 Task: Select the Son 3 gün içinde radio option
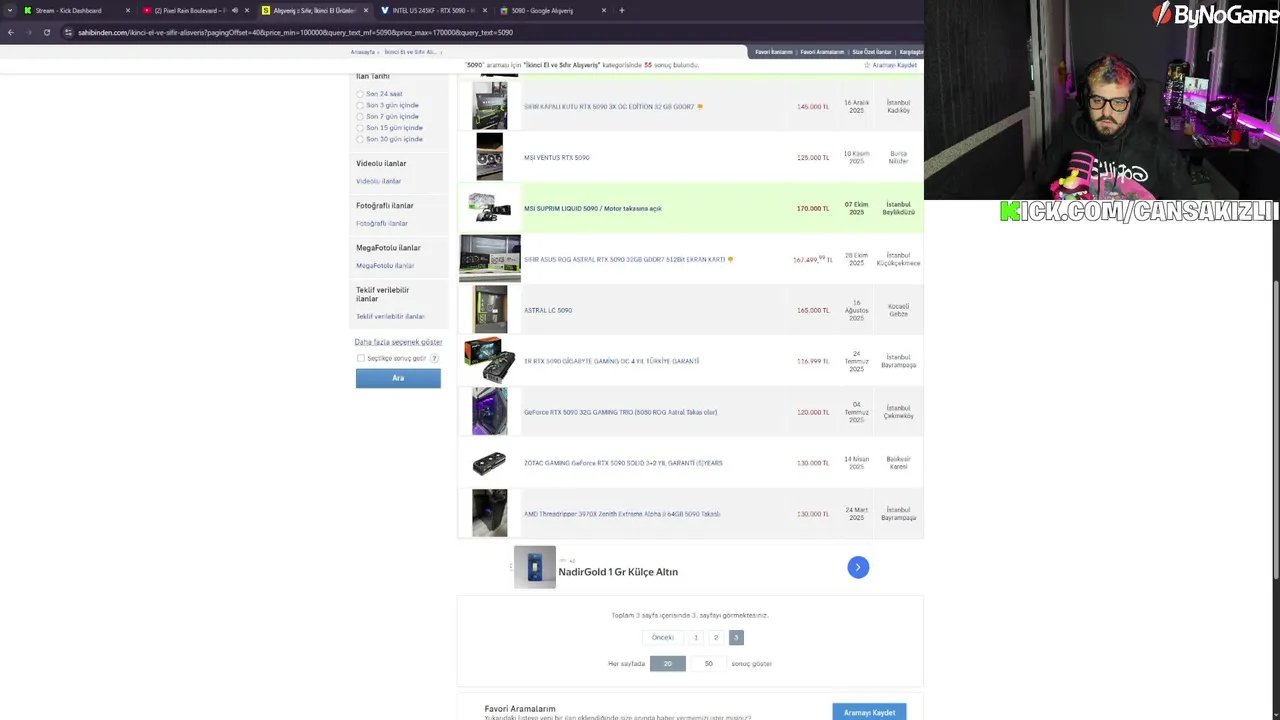click(x=360, y=105)
